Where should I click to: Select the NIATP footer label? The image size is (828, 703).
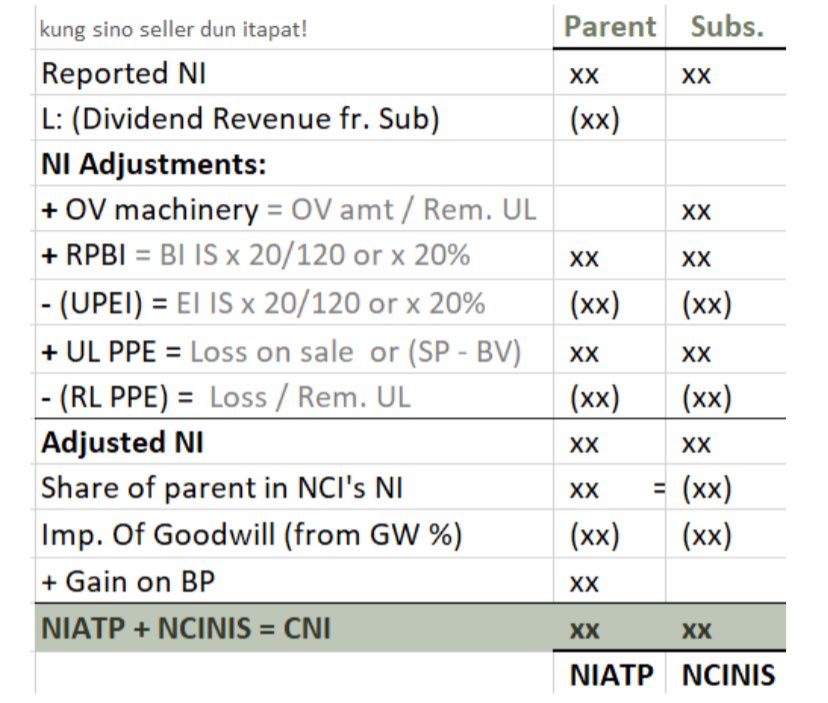point(609,674)
